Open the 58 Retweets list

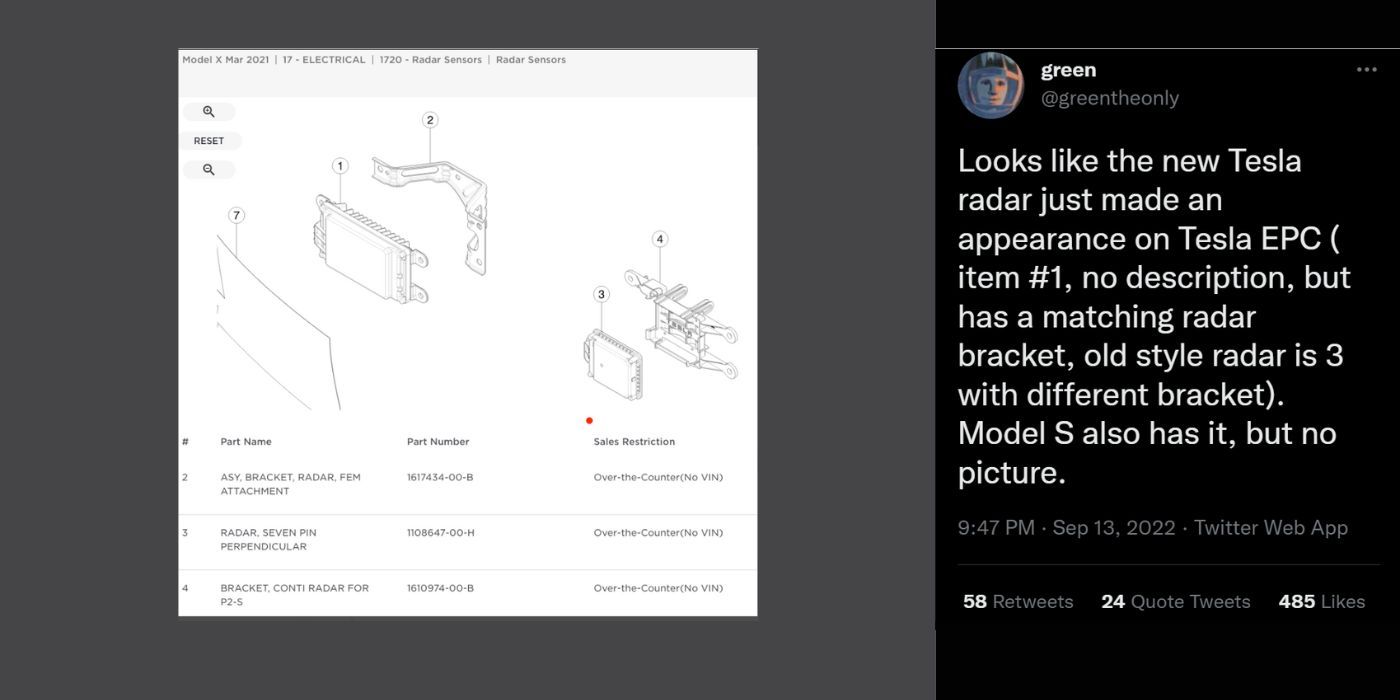[1017, 601]
